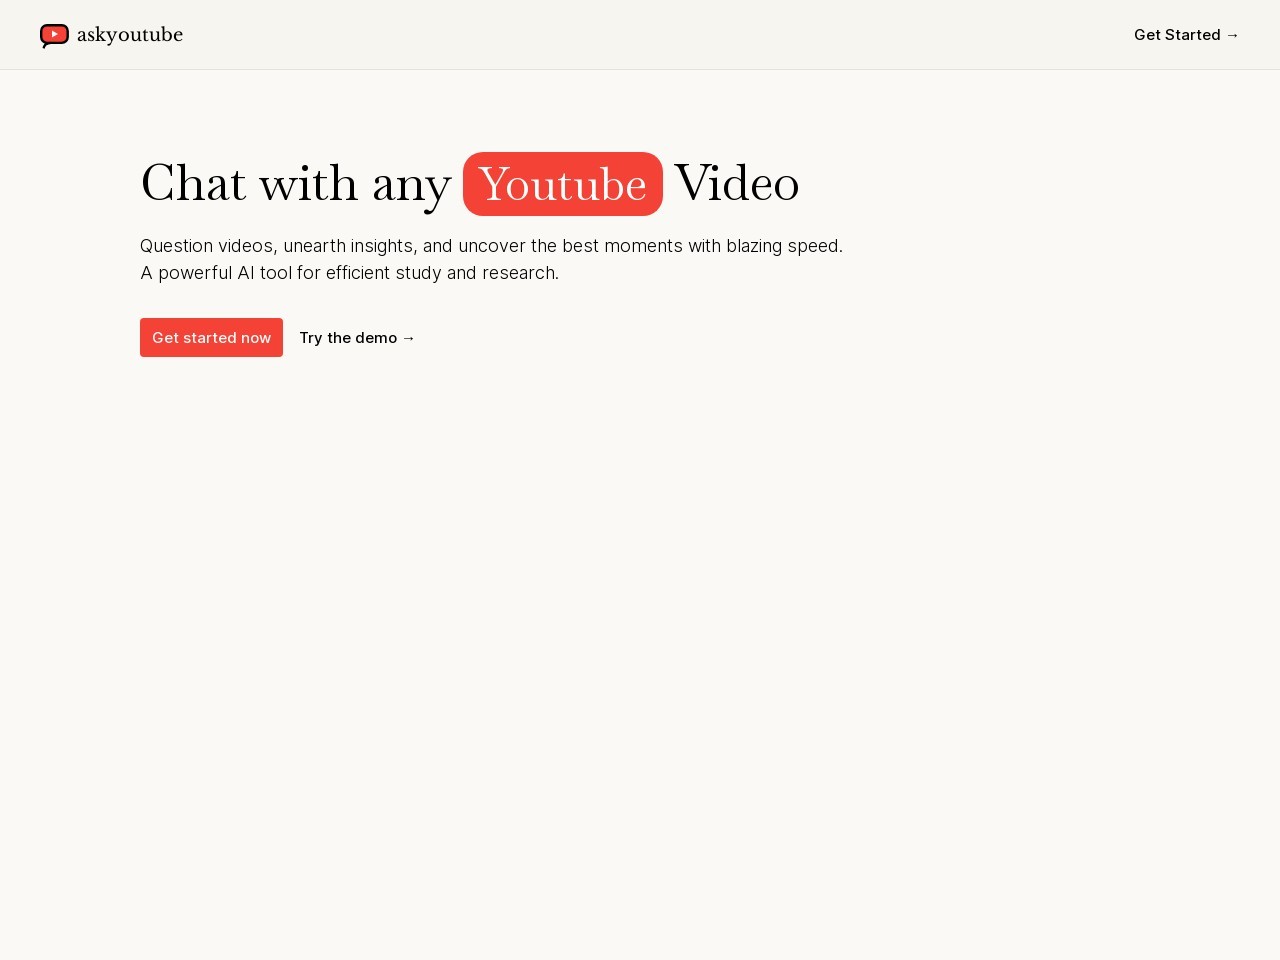
Task: Open the Try the demo link
Action: (x=357, y=338)
